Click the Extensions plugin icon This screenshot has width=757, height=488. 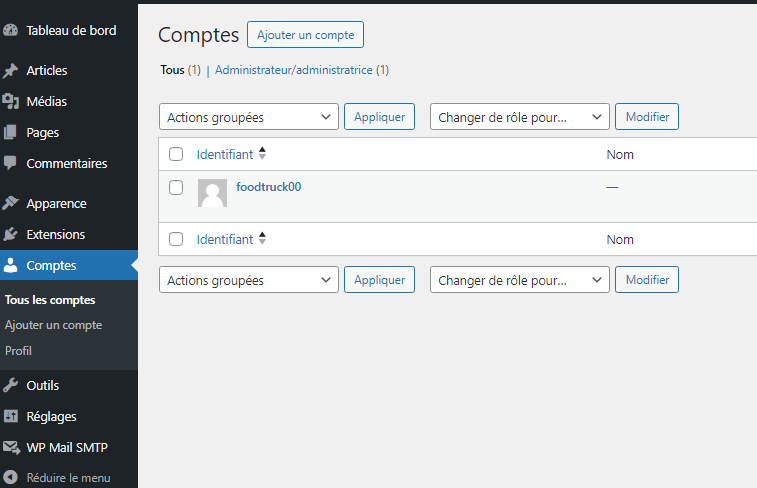pyautogui.click(x=11, y=235)
